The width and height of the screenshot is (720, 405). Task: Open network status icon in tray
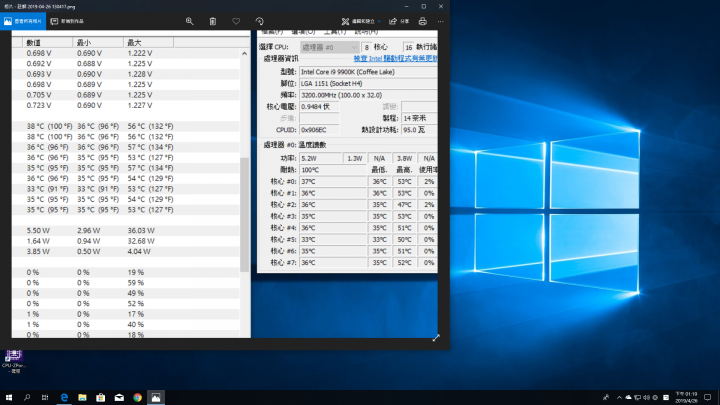tap(637, 398)
